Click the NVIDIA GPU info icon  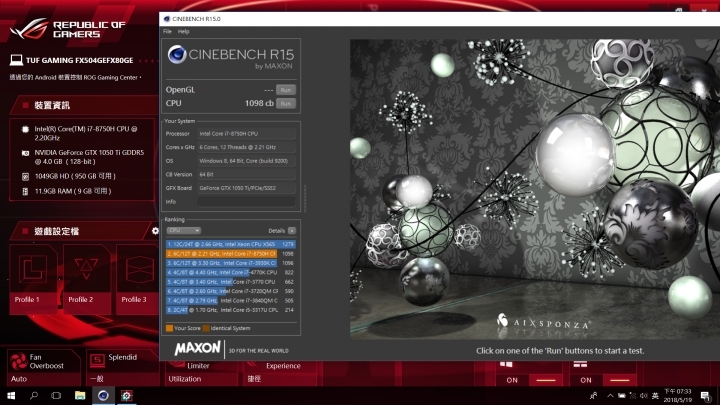(x=25, y=153)
